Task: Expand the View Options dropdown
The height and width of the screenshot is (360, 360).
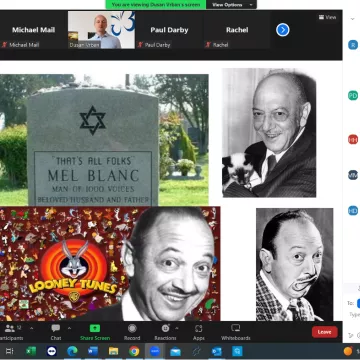Action: click(x=231, y=5)
